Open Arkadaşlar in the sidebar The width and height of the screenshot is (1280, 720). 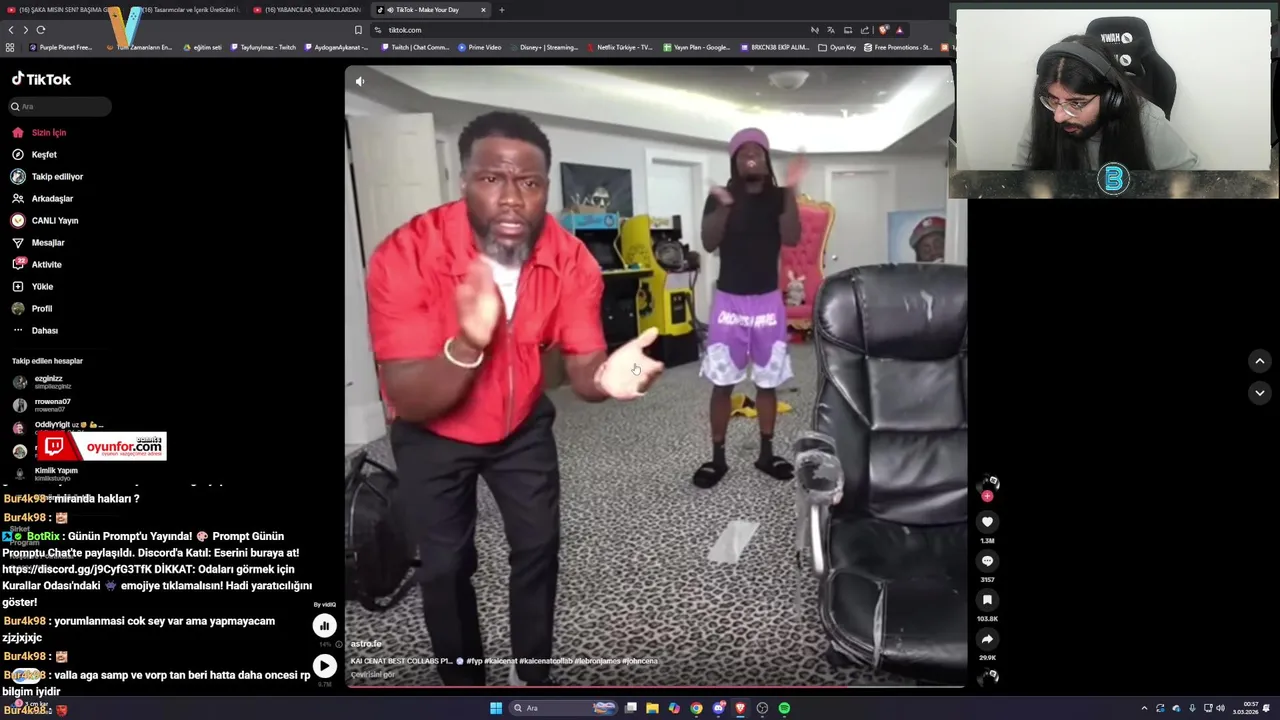43,199
